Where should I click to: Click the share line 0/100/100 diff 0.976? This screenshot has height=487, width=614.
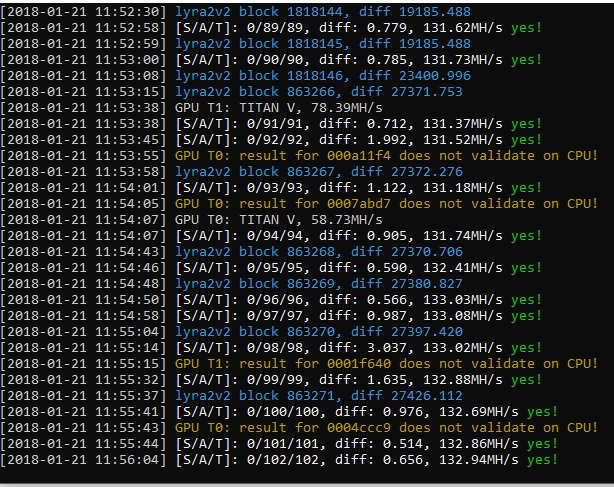[x=279, y=412]
